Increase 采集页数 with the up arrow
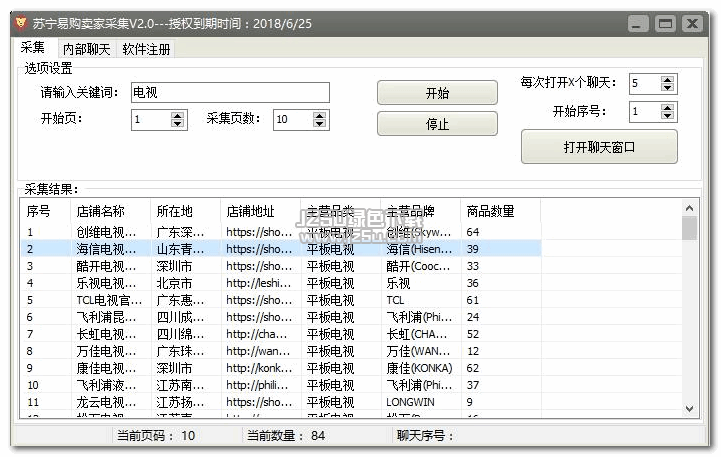 click(320, 115)
